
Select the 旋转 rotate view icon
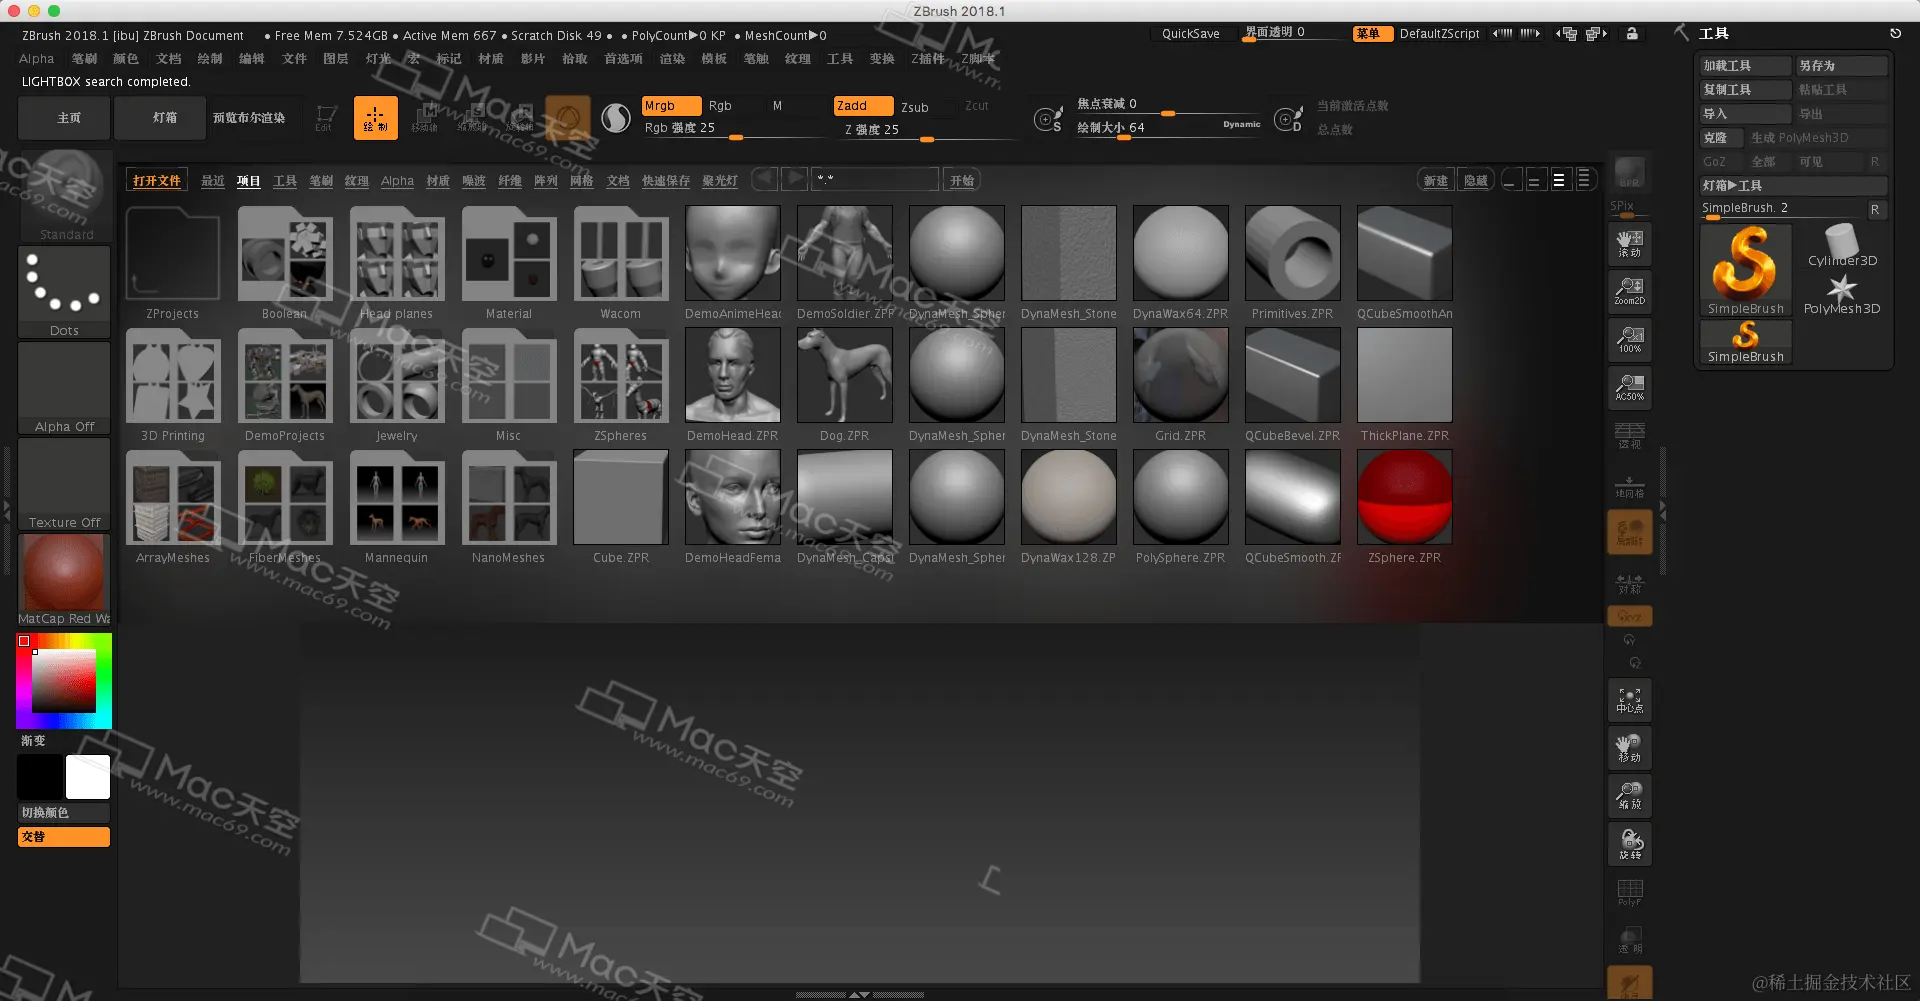(x=1630, y=844)
